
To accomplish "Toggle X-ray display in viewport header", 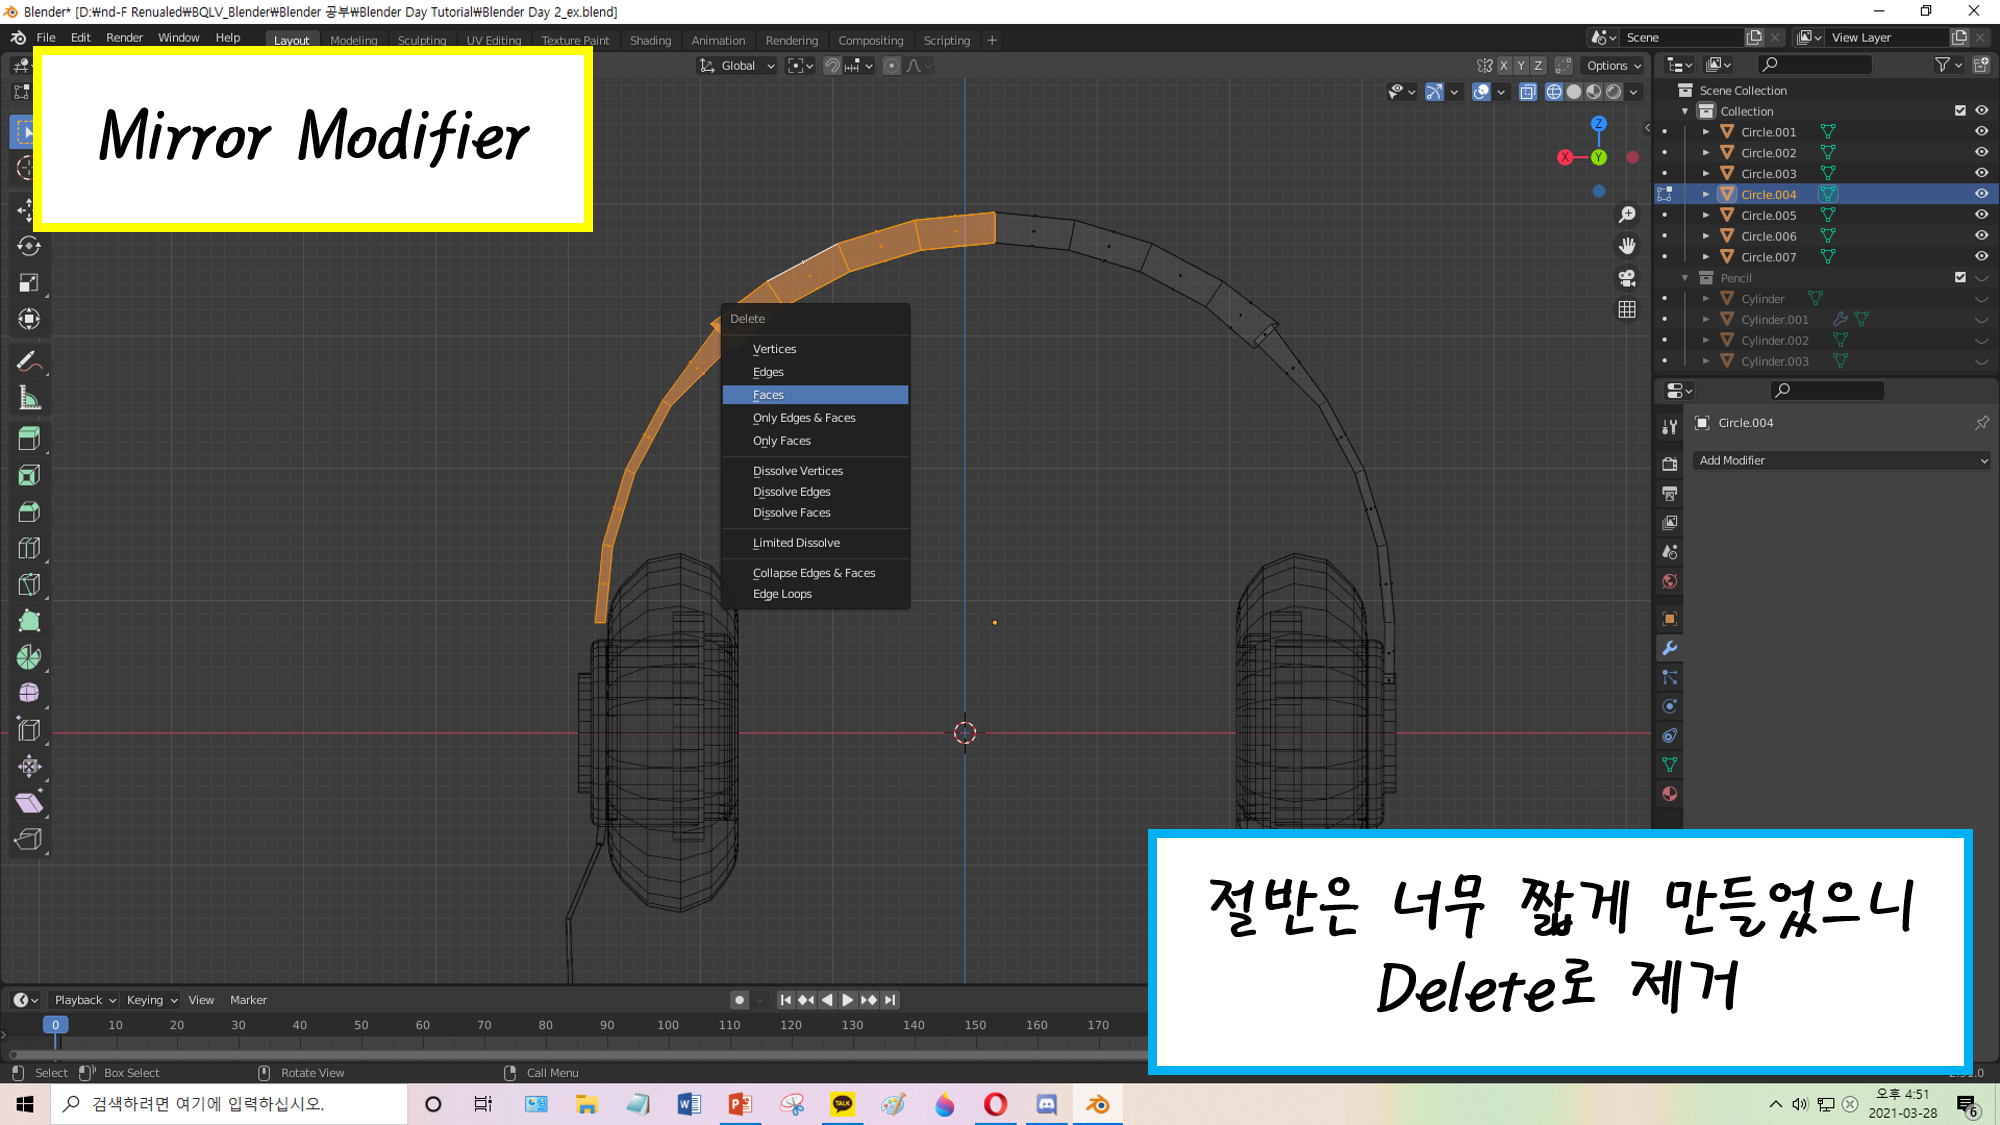I will 1527,92.
